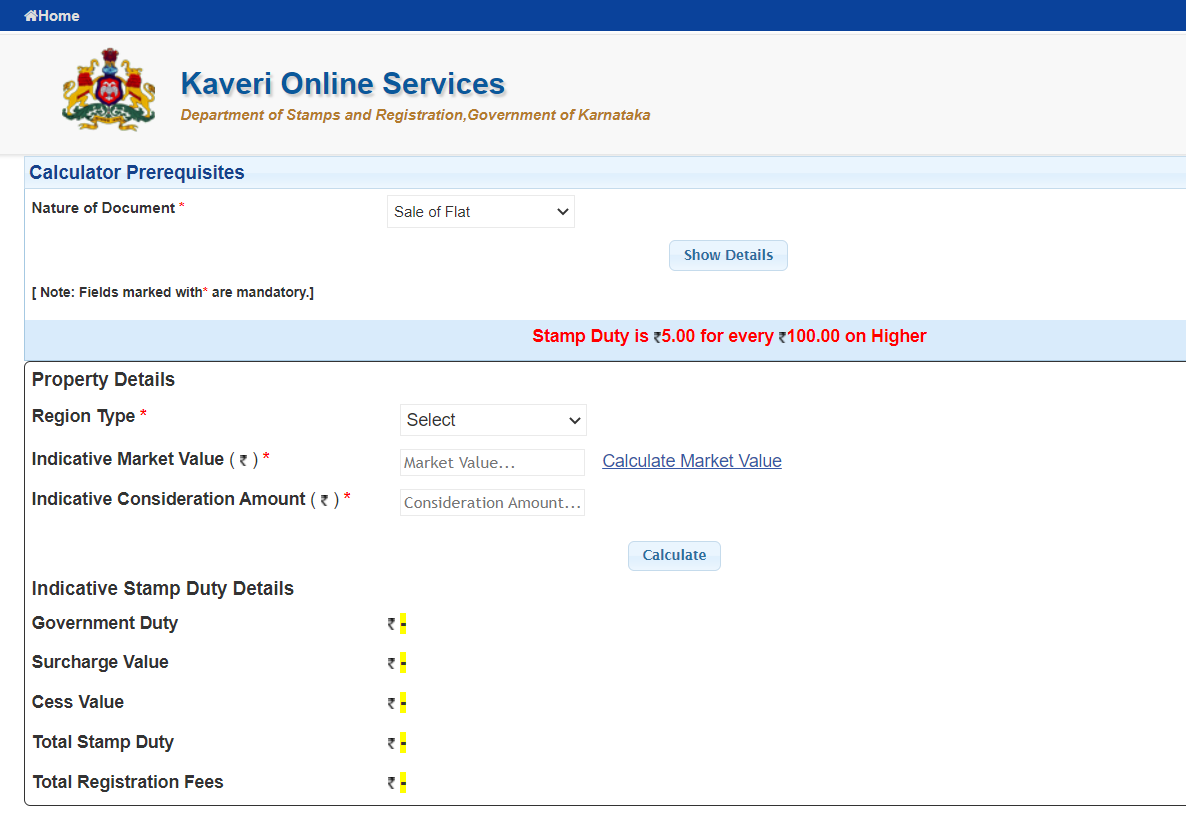Click the Cess Value label
The image size is (1186, 825).
tap(78, 702)
